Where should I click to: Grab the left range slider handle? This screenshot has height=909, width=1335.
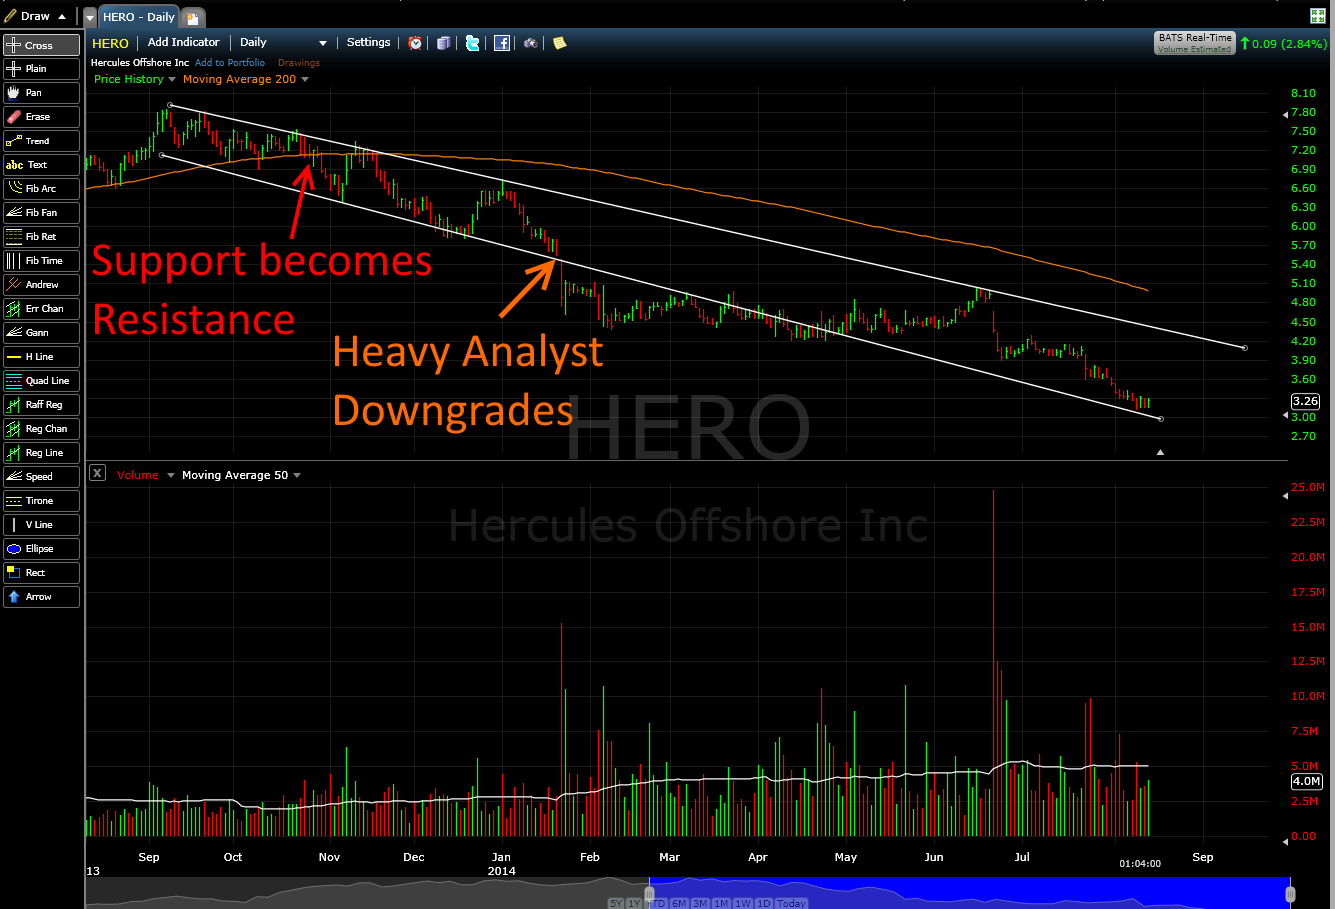point(649,893)
